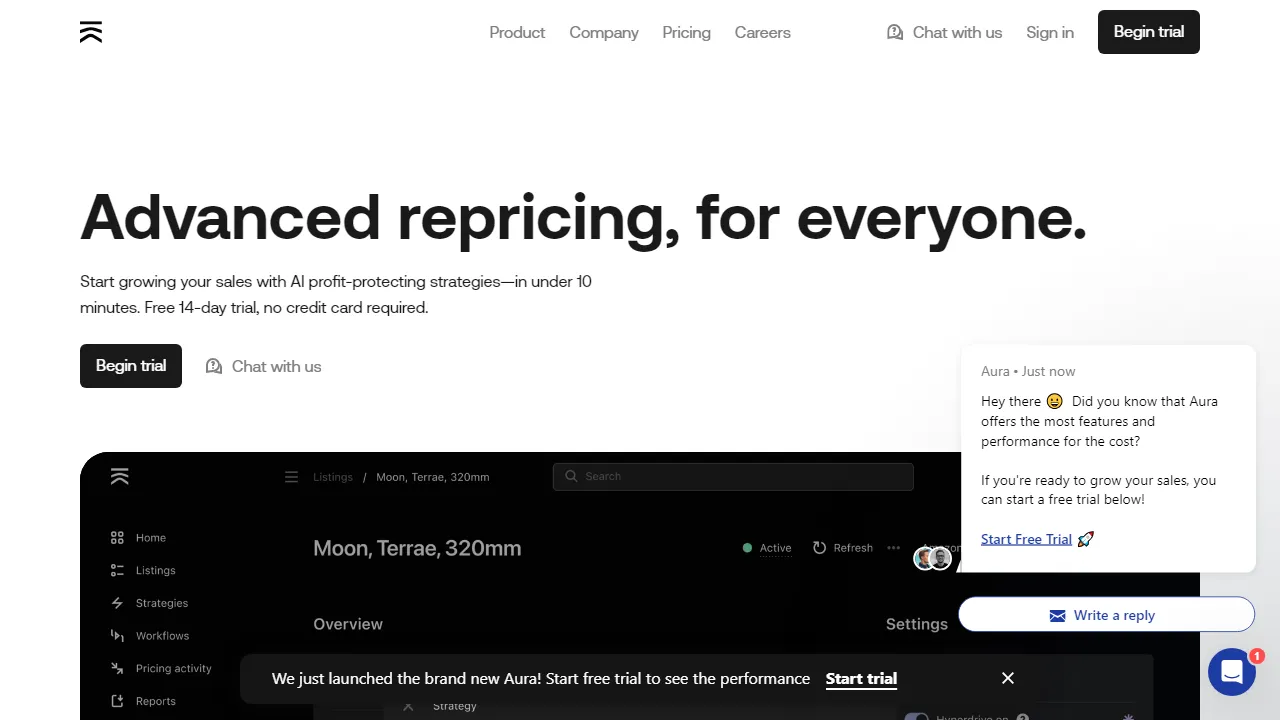Click the Active status indicator

(767, 548)
